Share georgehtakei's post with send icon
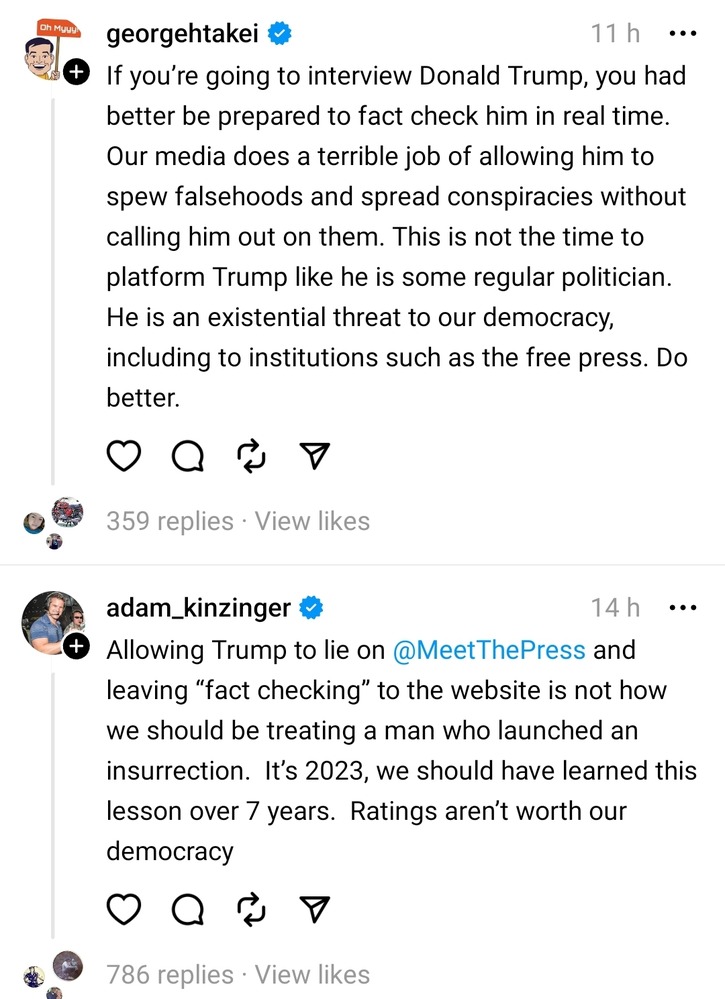This screenshot has height=999, width=725. pos(314,456)
